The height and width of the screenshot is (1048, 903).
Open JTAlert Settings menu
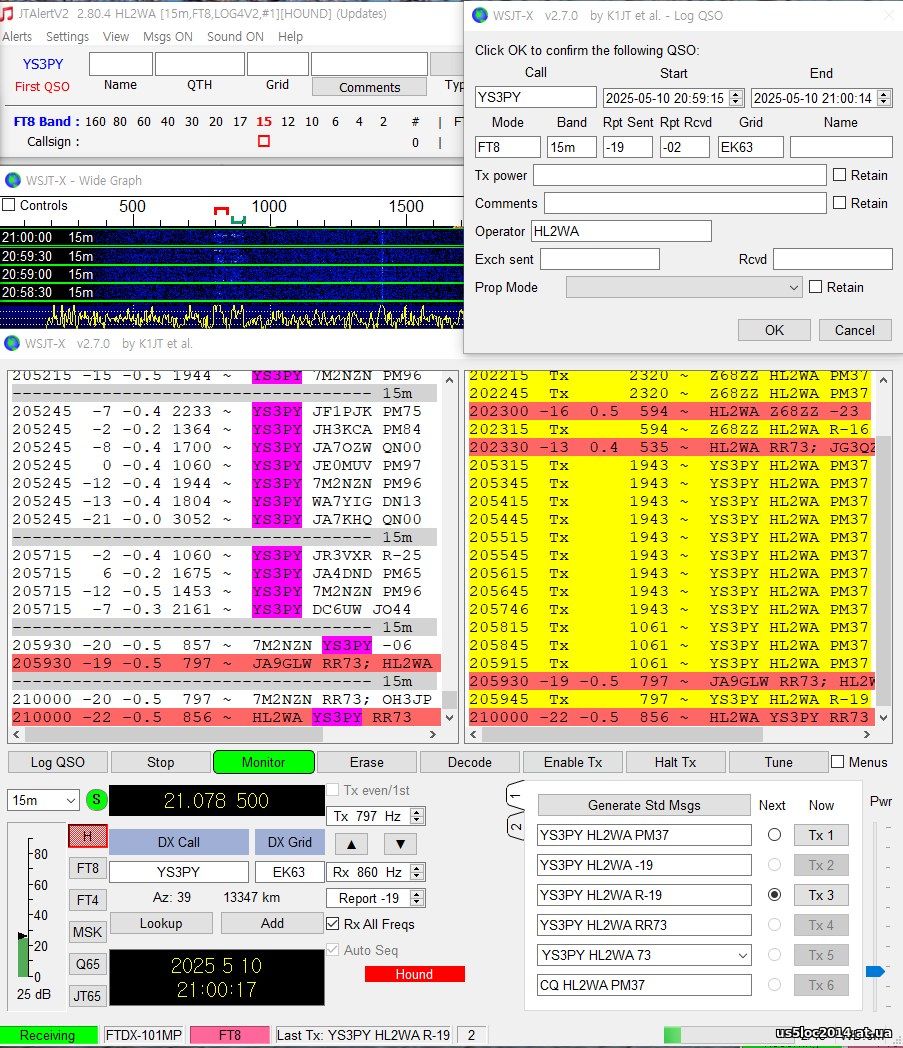pos(68,37)
